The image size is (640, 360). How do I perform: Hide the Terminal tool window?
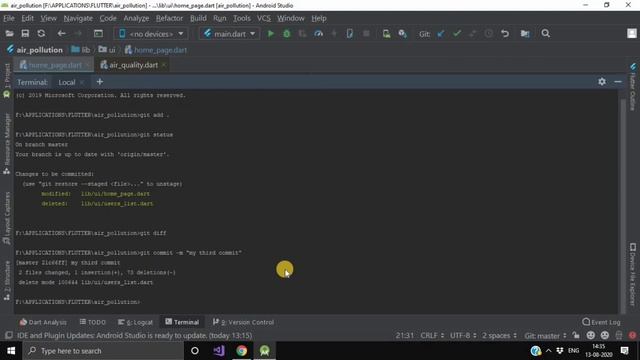pyautogui.click(x=618, y=82)
